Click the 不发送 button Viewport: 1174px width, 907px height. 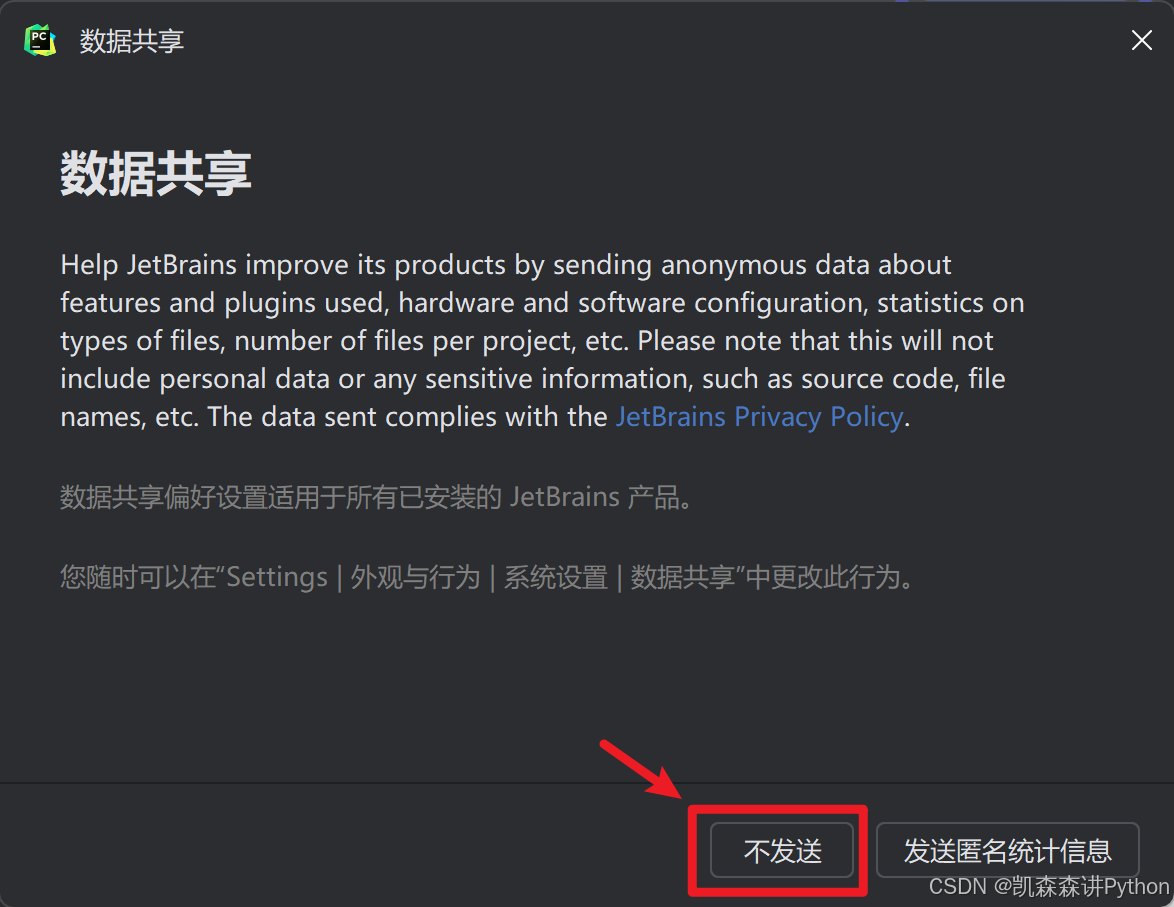pyautogui.click(x=782, y=850)
